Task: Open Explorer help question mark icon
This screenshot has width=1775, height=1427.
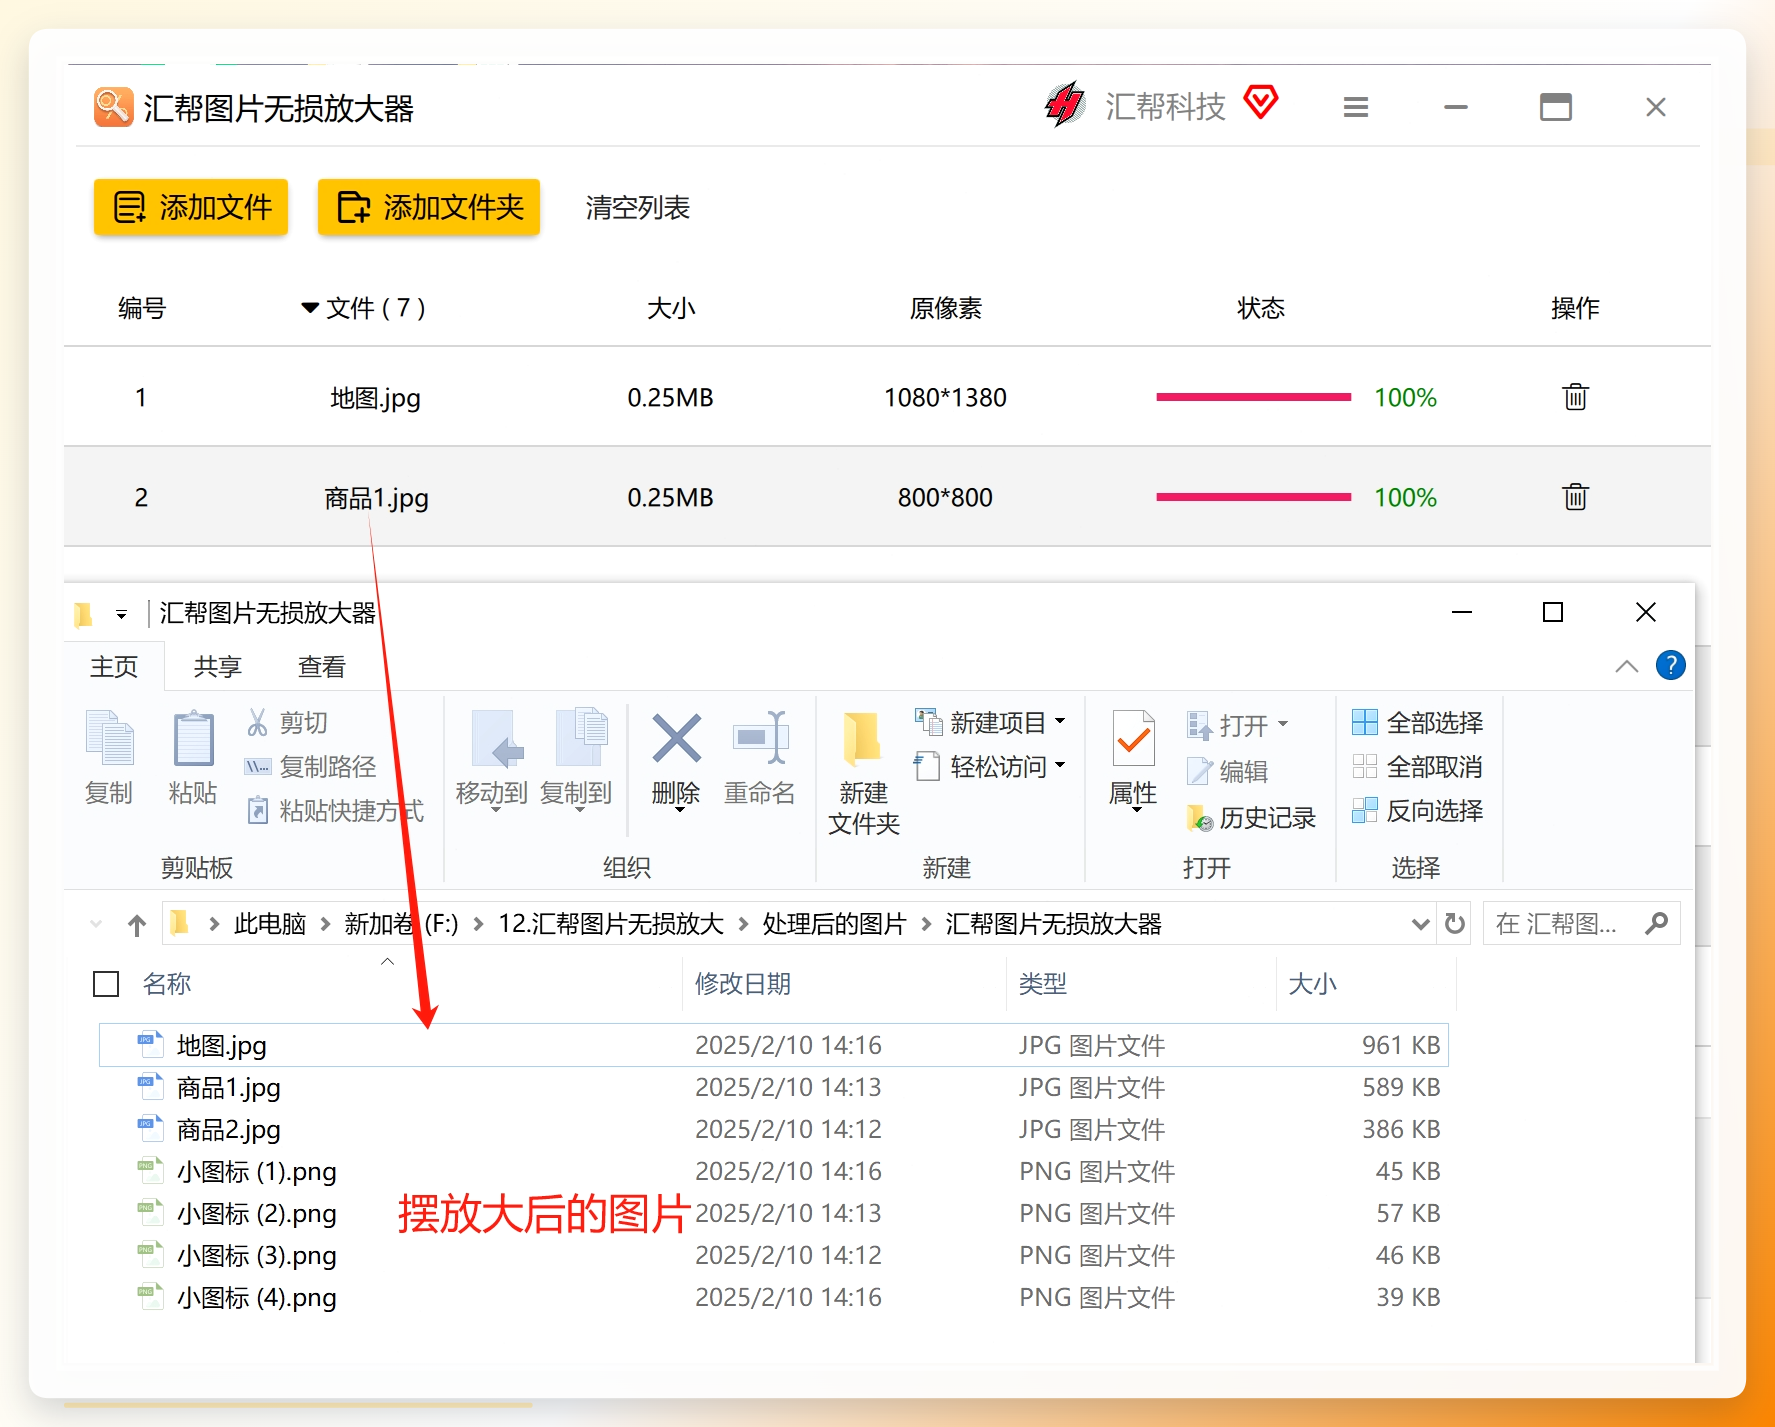Action: click(x=1671, y=665)
